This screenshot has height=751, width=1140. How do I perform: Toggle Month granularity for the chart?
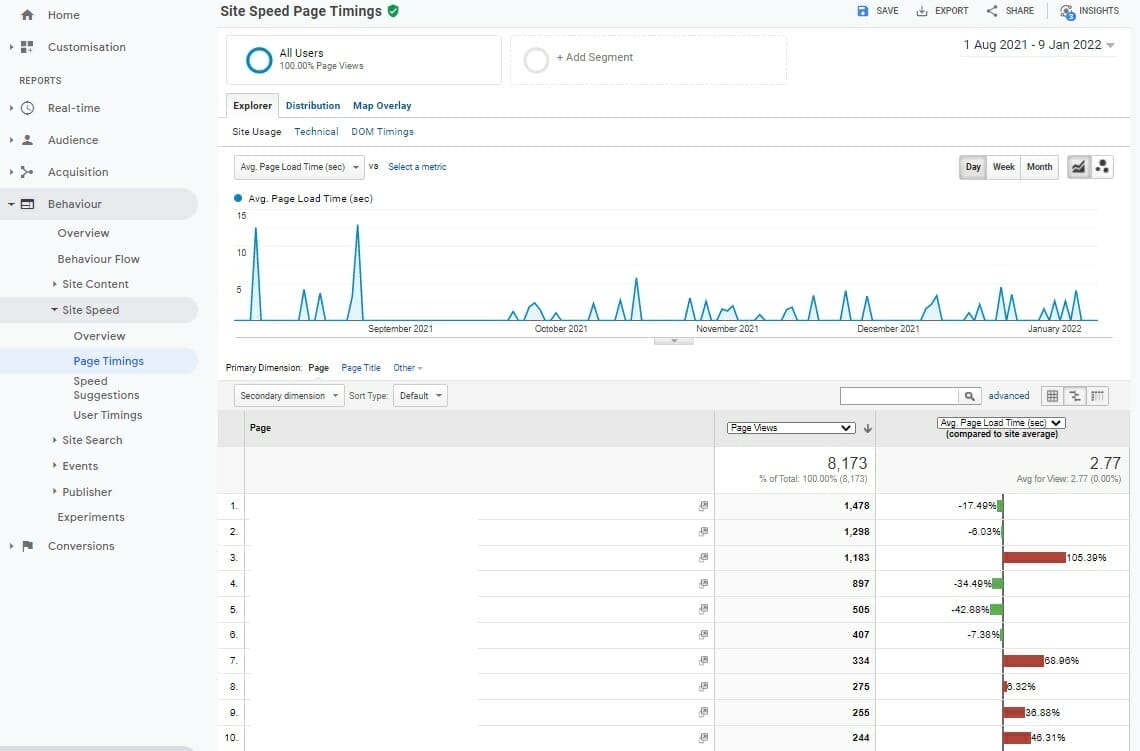(1039, 167)
